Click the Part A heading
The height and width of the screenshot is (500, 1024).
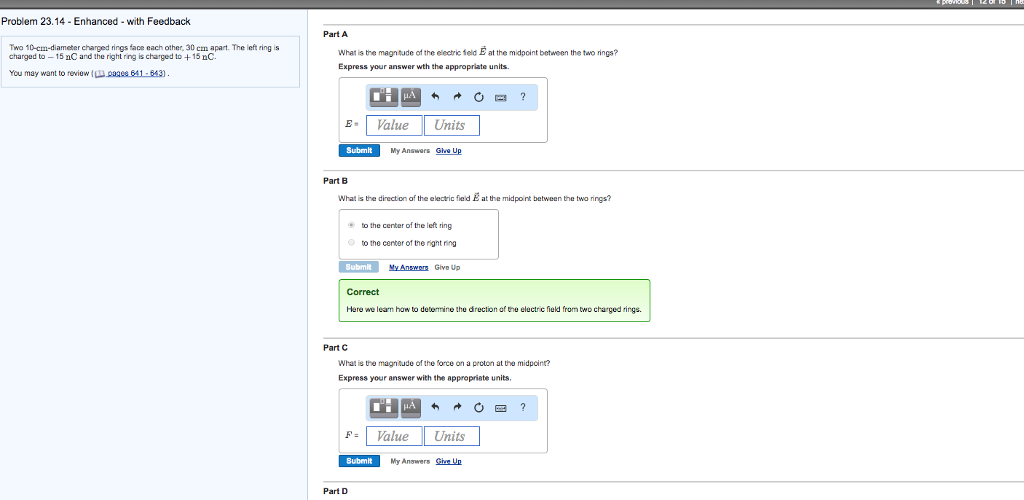tap(336, 34)
